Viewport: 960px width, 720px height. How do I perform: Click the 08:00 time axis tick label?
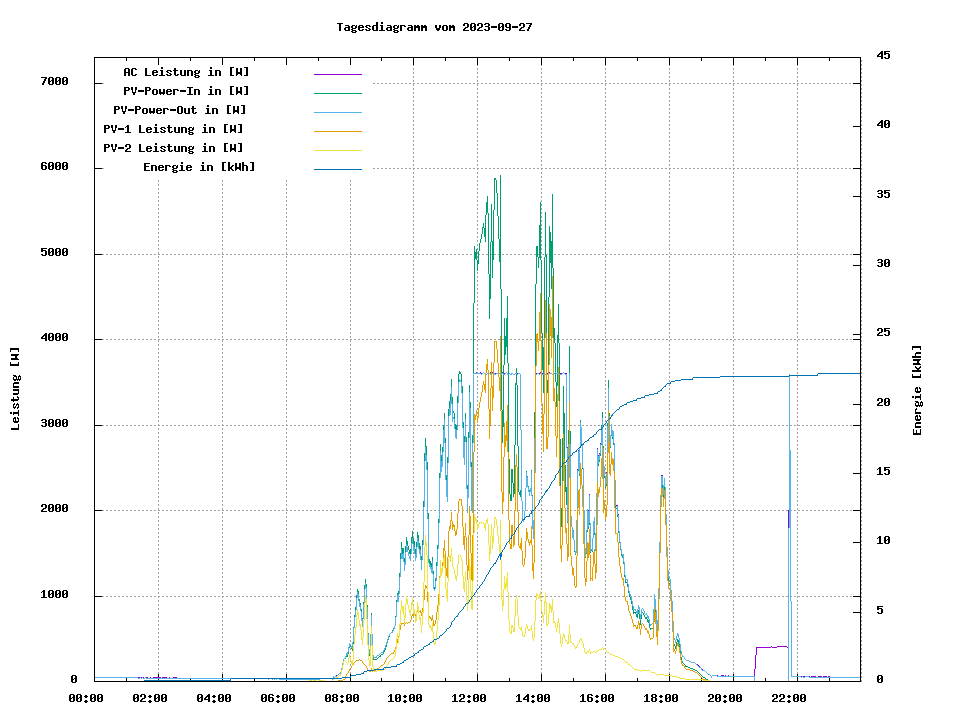click(x=341, y=698)
